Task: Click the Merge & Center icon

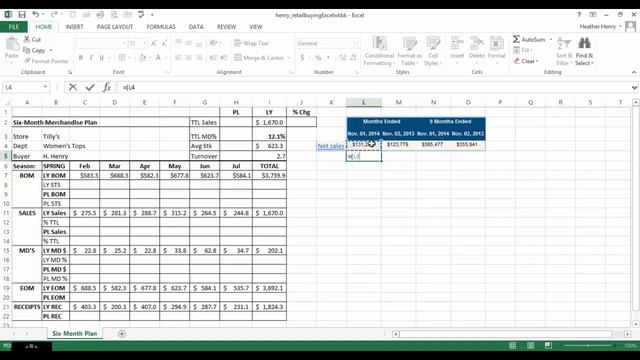Action: tap(259, 58)
